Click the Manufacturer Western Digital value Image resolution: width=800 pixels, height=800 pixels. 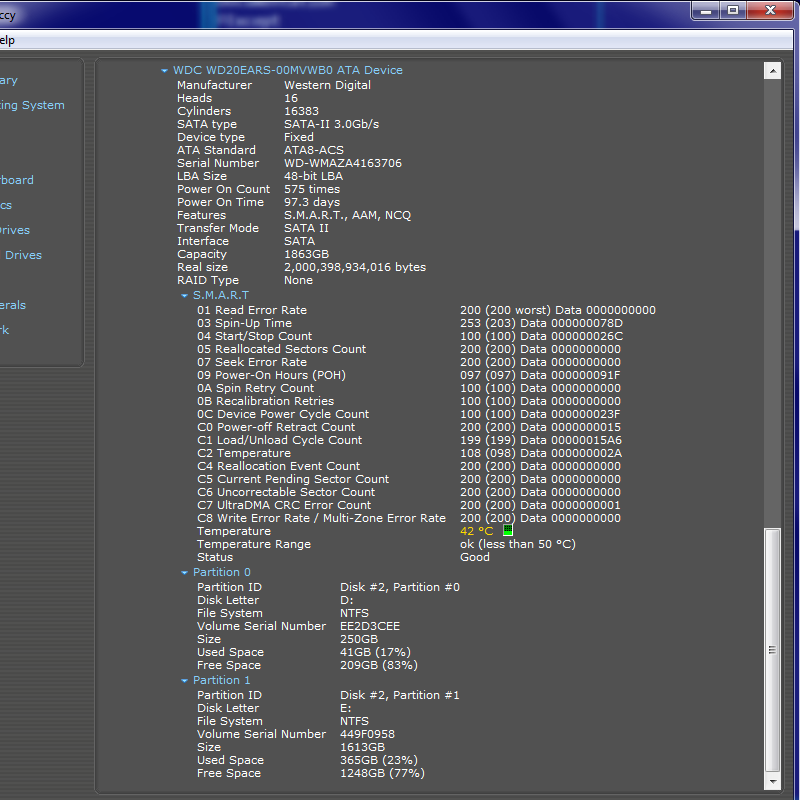tap(327, 85)
